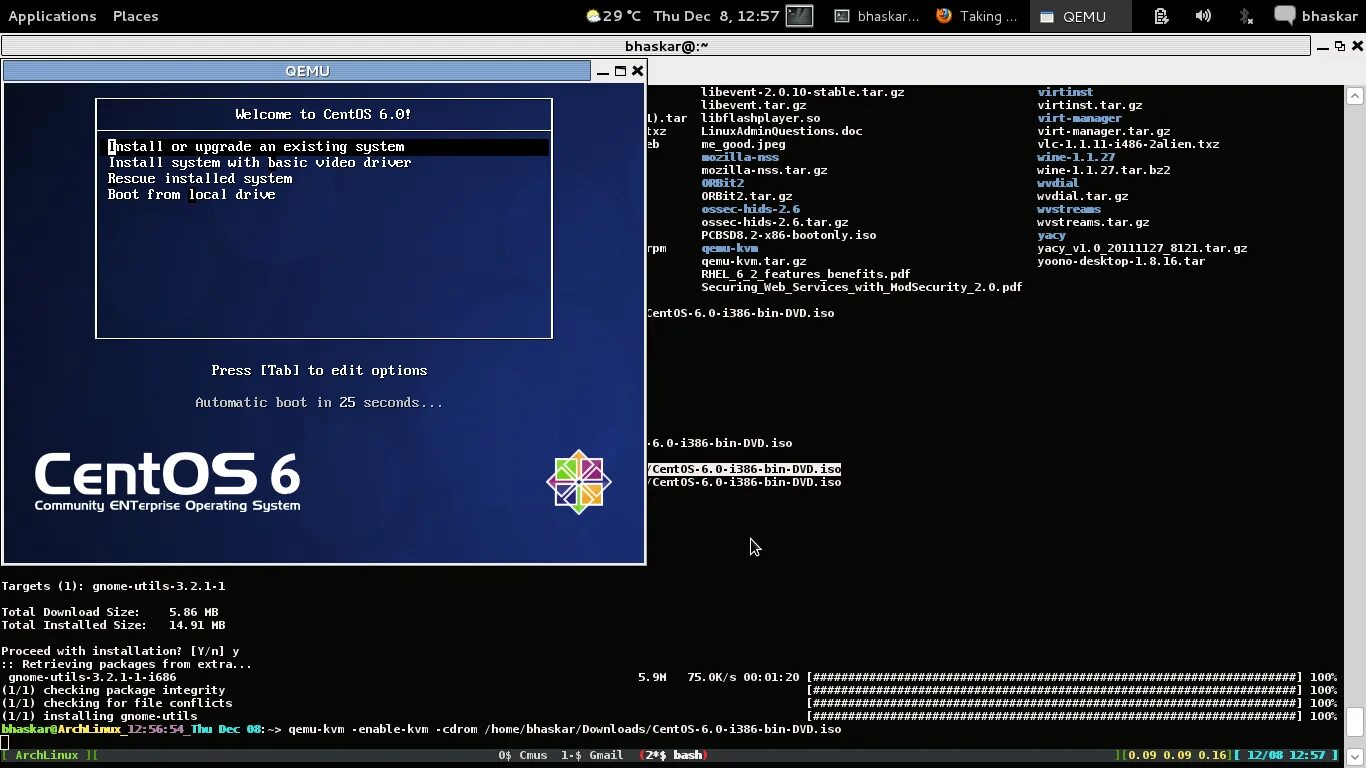Open the chat status bubble icon
Screen dimensions: 1366x768
click(1285, 16)
